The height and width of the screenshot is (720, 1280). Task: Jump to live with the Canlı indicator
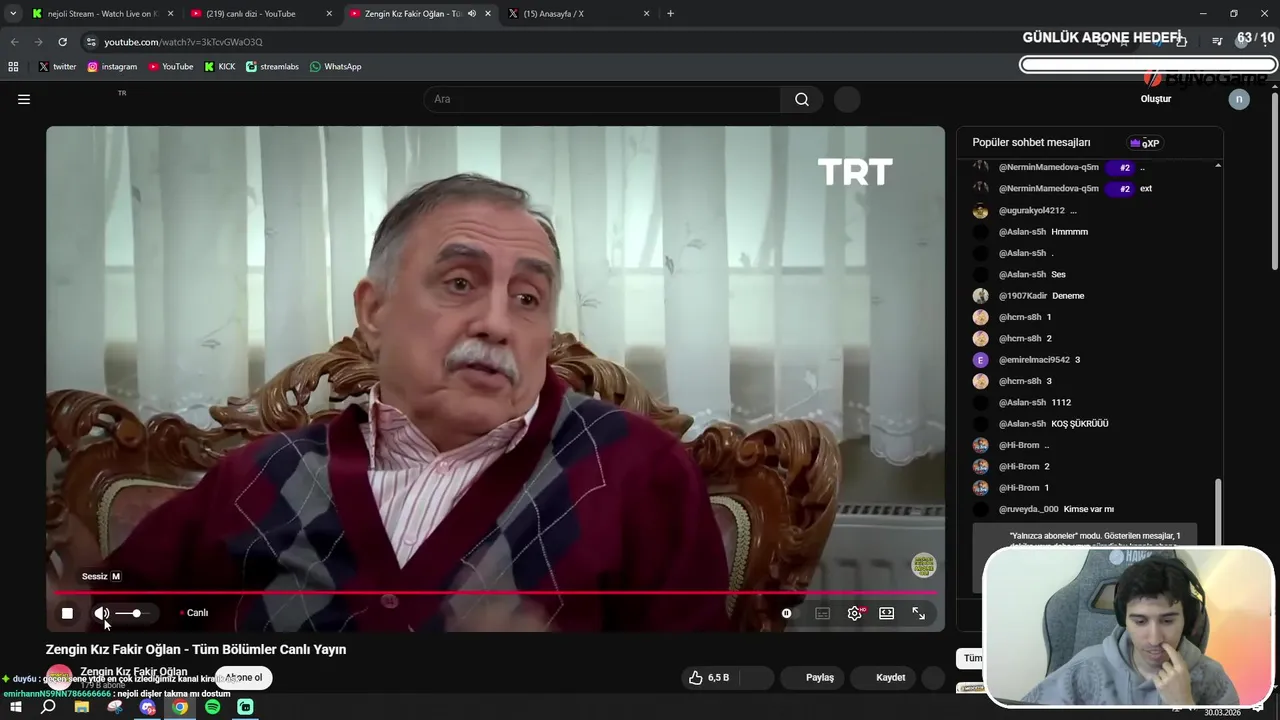click(194, 613)
